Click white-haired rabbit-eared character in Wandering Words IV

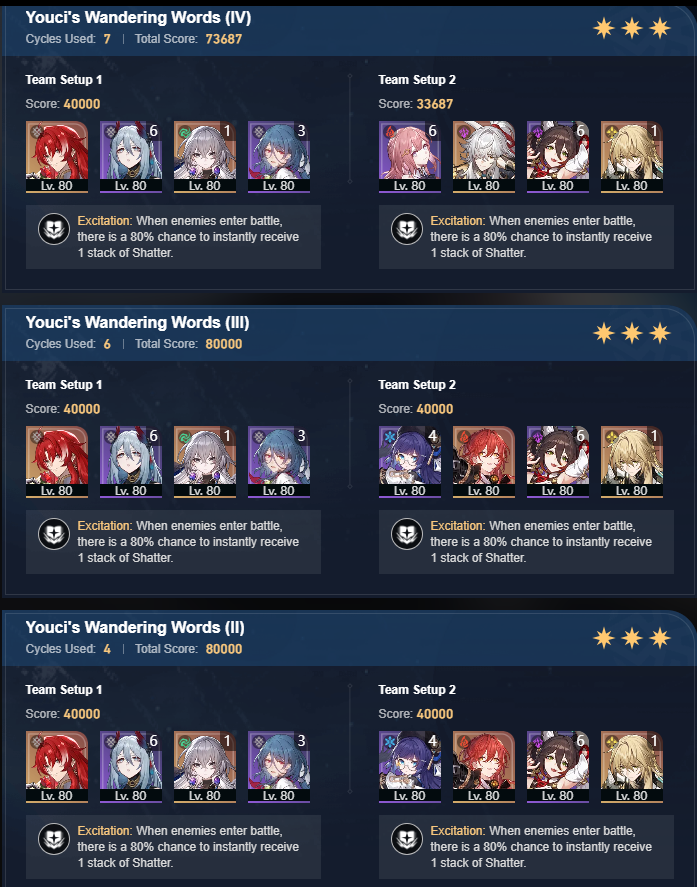point(484,157)
